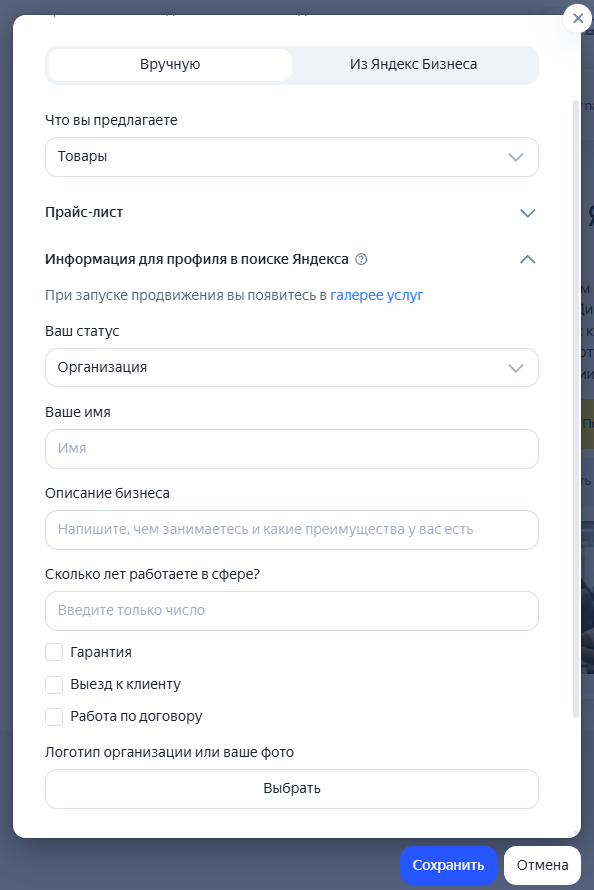
Task: Open the Ваш статус dropdown
Action: (x=292, y=368)
